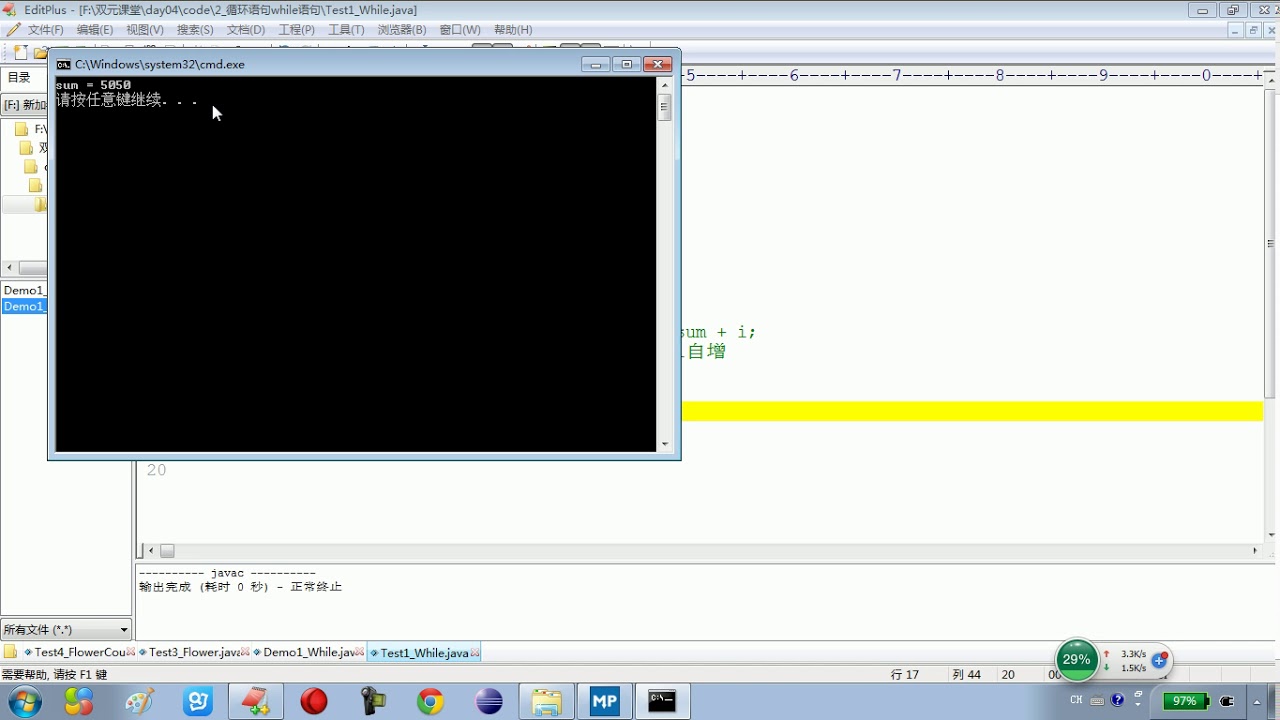Click the blue plus button on speed widget

click(x=1159, y=660)
